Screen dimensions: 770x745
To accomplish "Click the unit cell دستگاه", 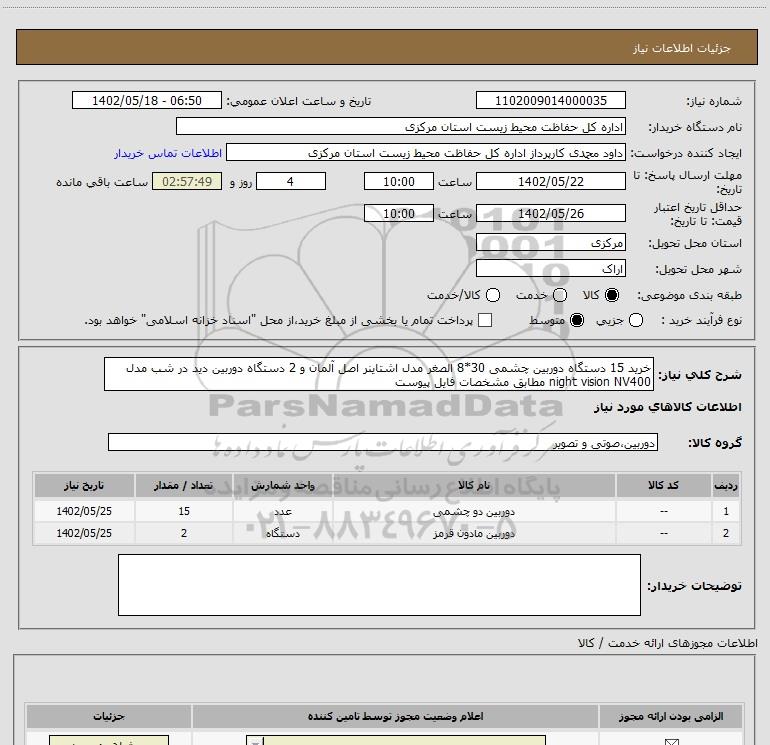I will coord(283,533).
